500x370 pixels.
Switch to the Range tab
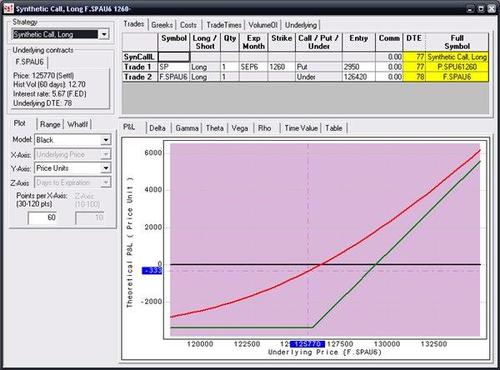coord(50,124)
